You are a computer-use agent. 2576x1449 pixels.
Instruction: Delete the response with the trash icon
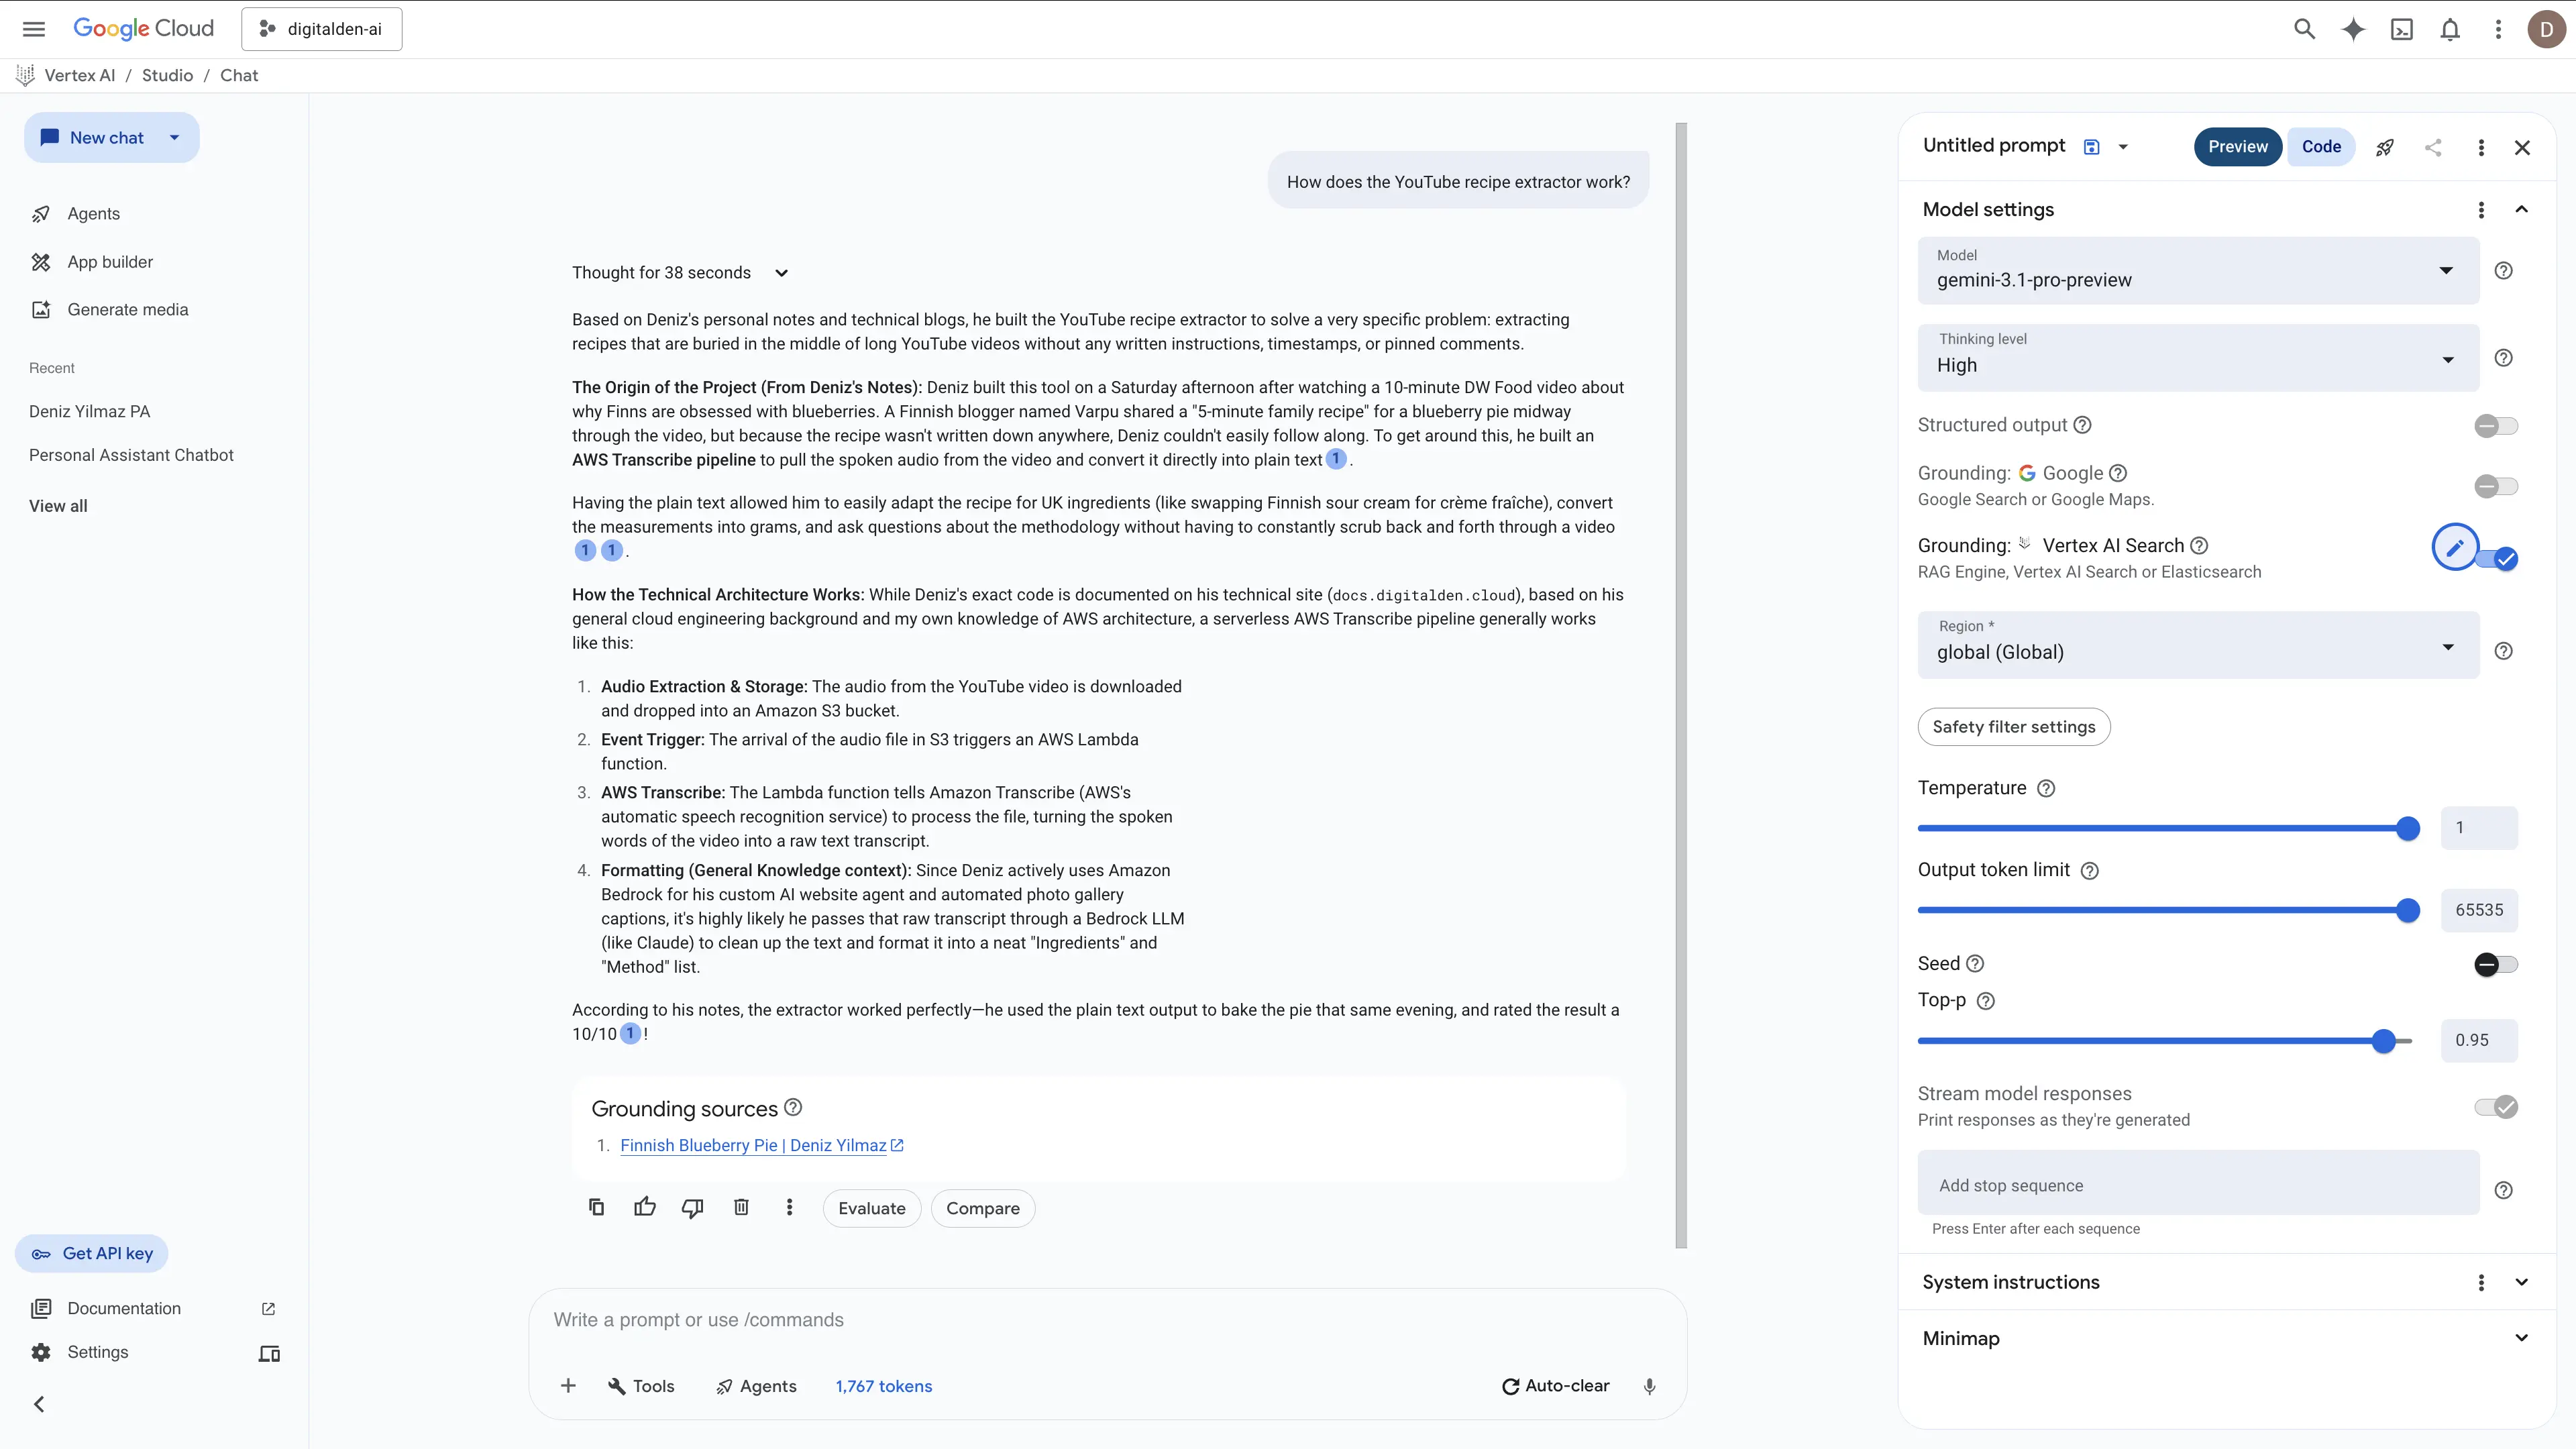click(741, 1207)
